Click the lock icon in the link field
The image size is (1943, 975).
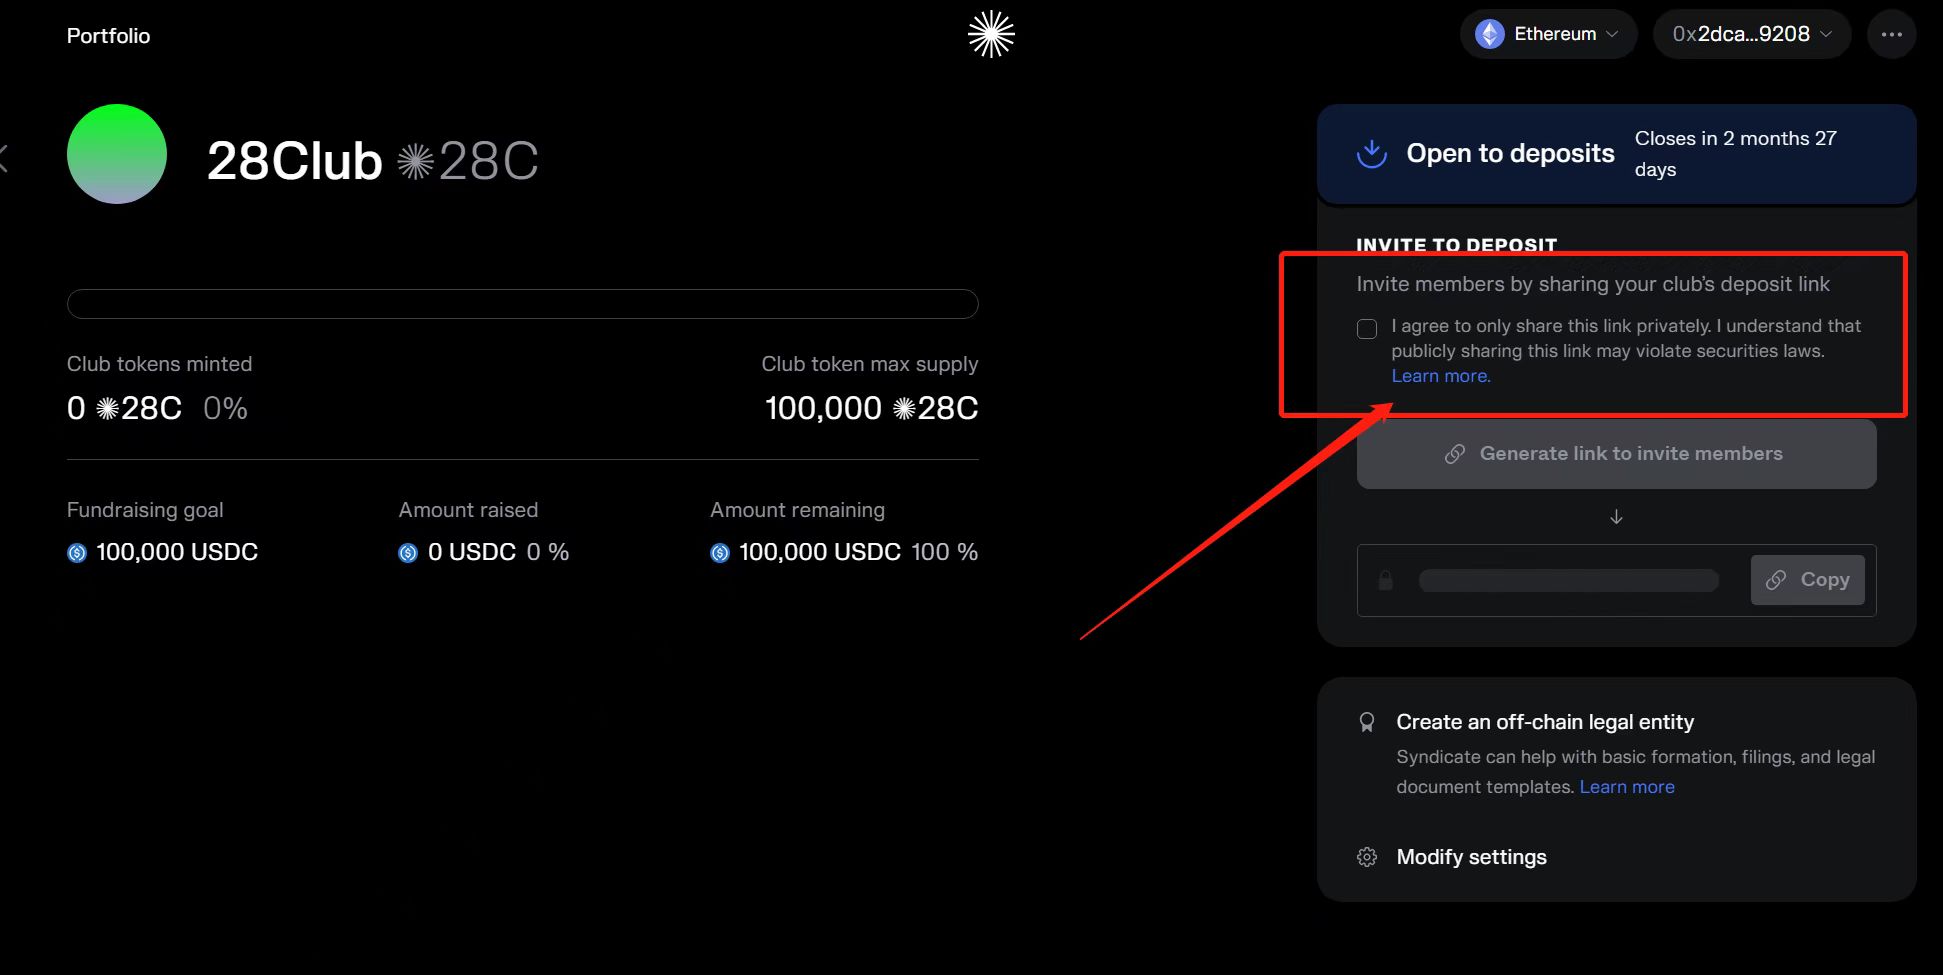coord(1385,581)
